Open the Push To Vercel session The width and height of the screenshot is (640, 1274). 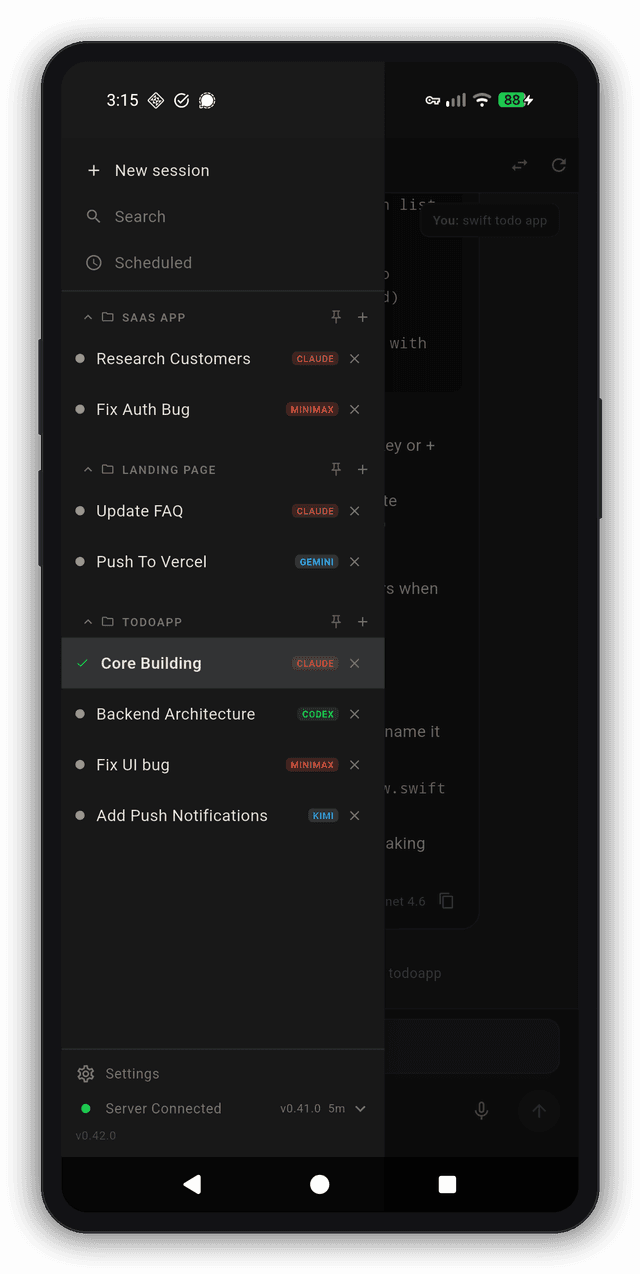point(151,561)
